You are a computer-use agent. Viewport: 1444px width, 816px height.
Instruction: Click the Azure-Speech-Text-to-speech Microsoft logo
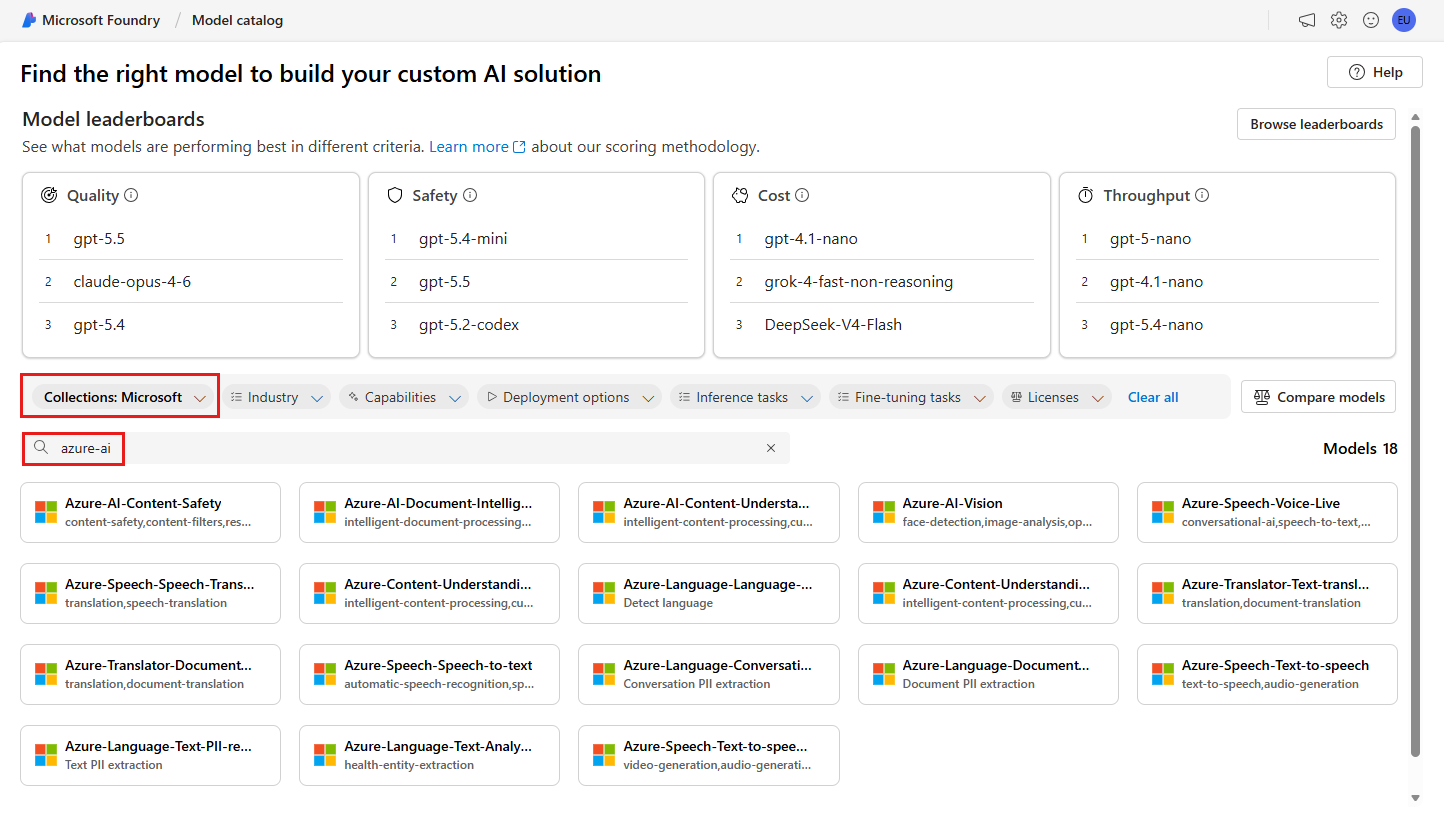pos(1163,674)
